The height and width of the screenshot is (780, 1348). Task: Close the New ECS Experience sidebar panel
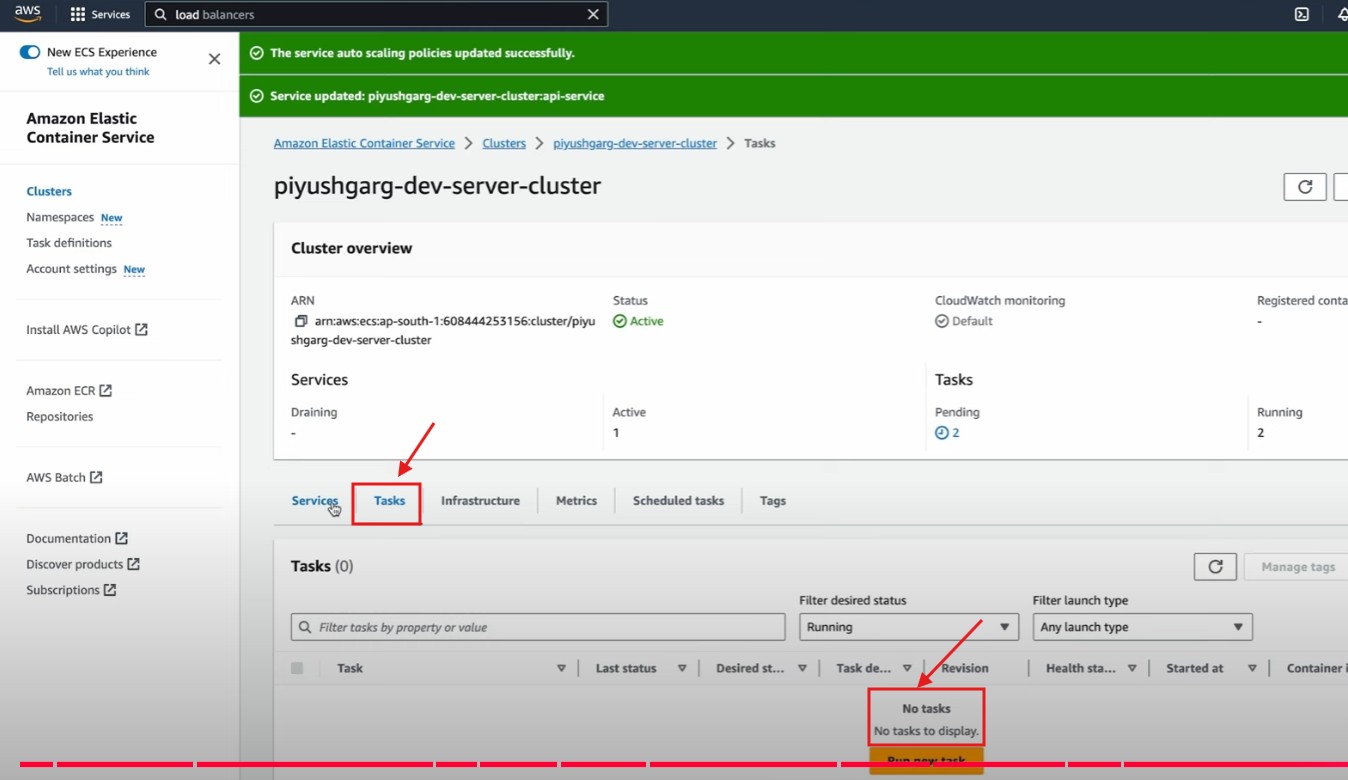(x=214, y=59)
